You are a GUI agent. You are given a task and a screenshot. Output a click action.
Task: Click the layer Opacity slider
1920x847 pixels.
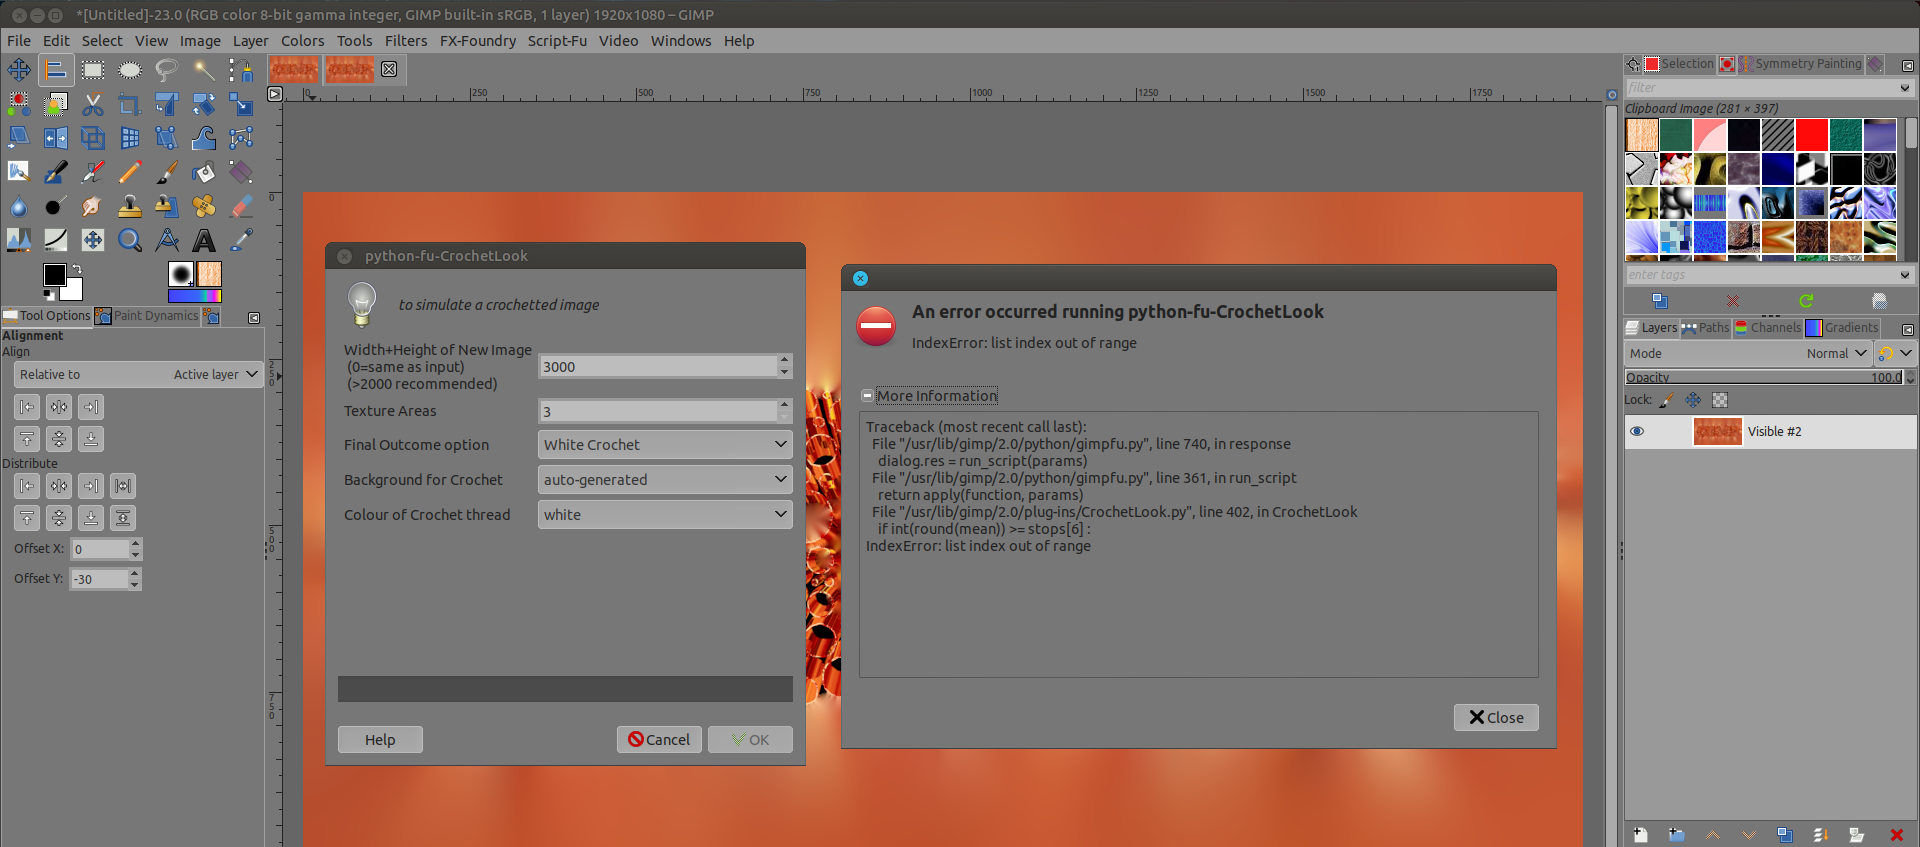click(x=1764, y=377)
